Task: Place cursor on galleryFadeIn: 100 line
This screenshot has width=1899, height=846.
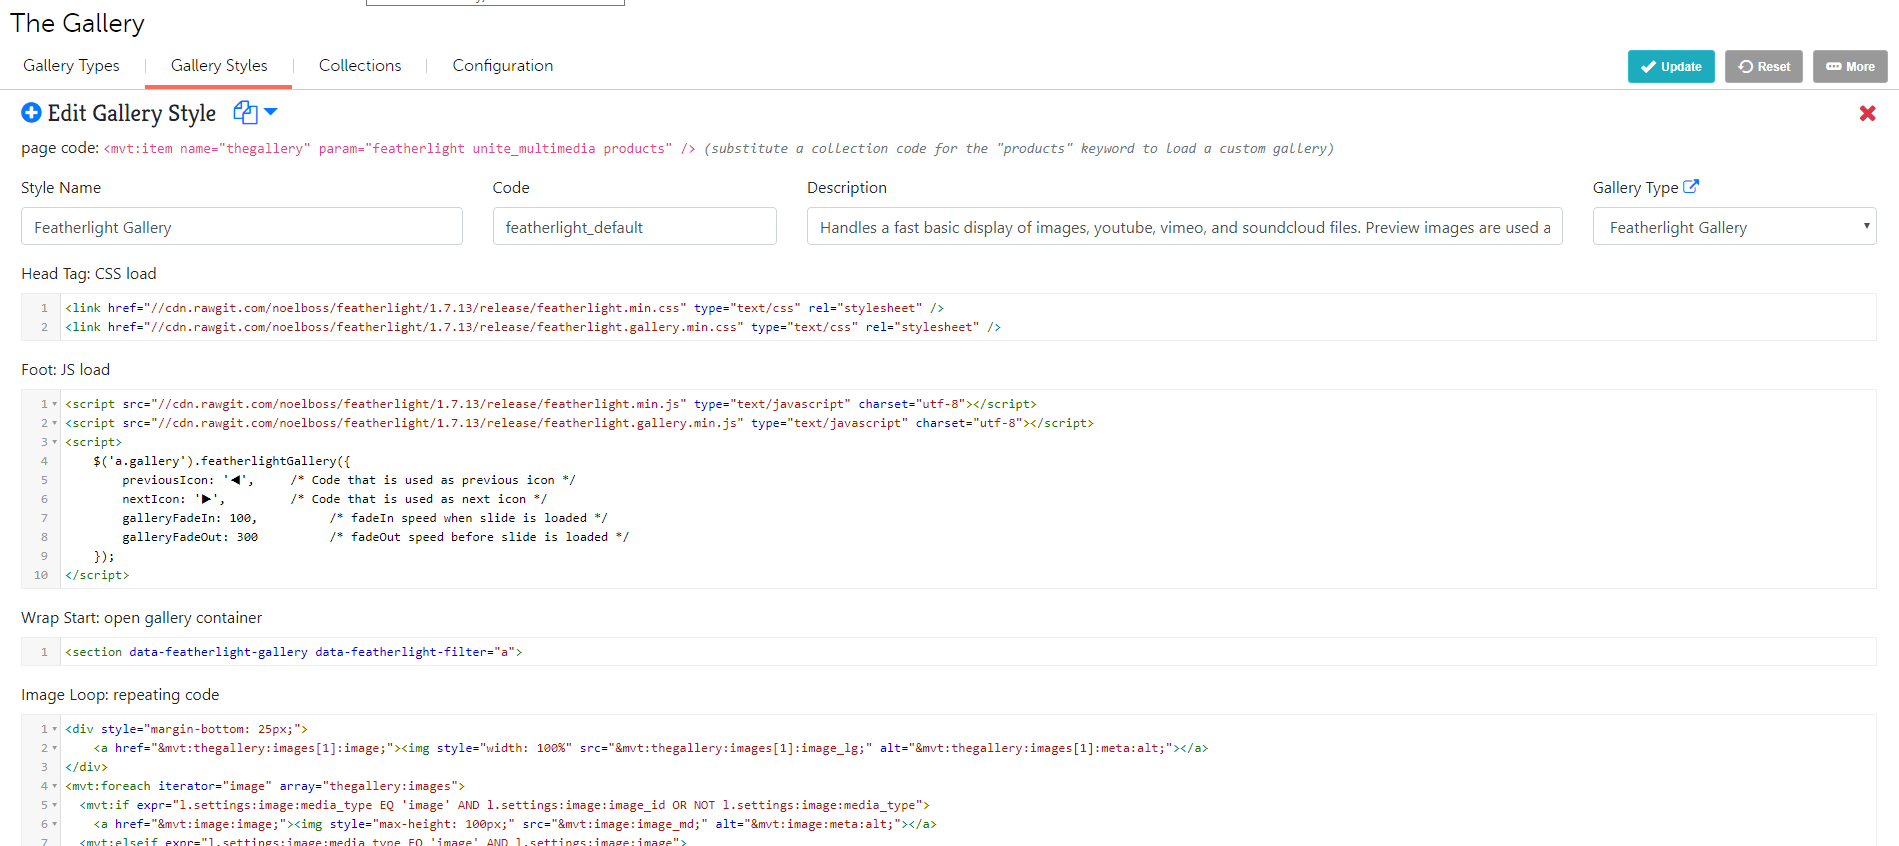Action: tap(365, 518)
